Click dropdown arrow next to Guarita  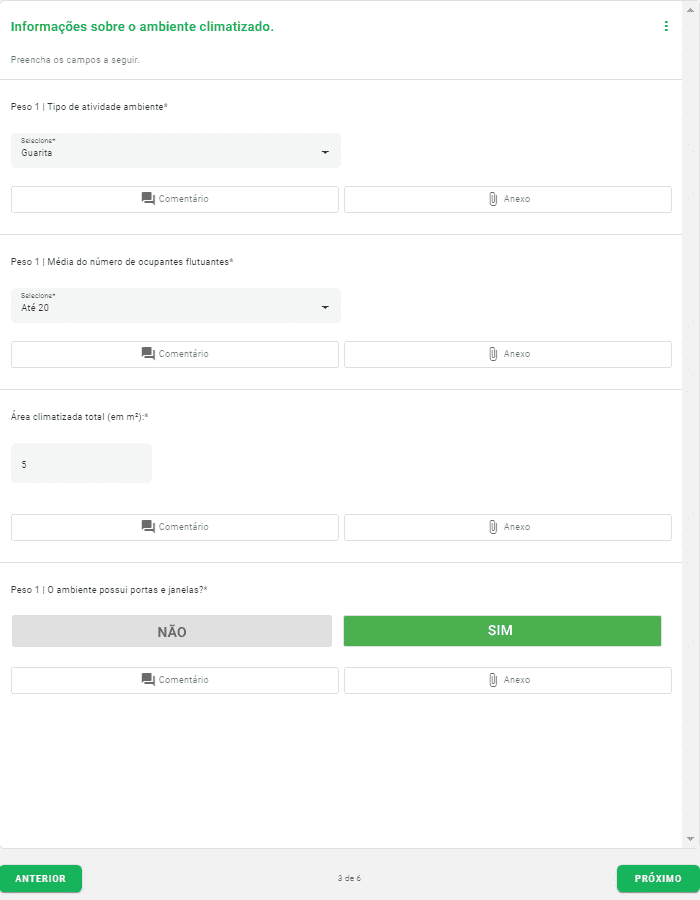[x=325, y=153]
